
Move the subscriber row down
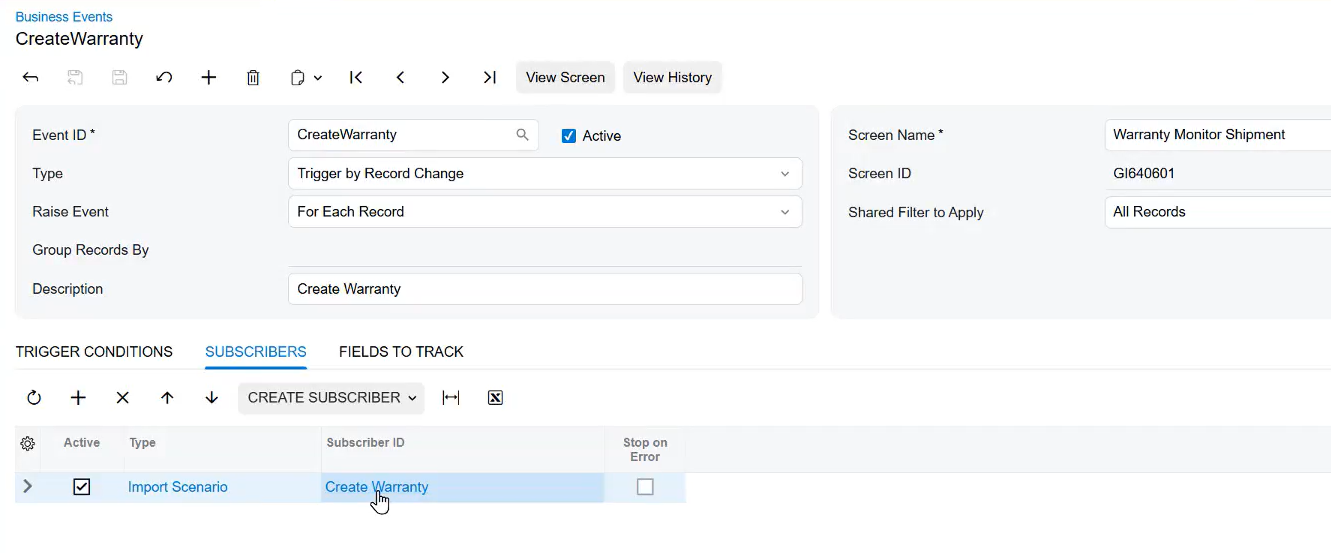(x=211, y=398)
